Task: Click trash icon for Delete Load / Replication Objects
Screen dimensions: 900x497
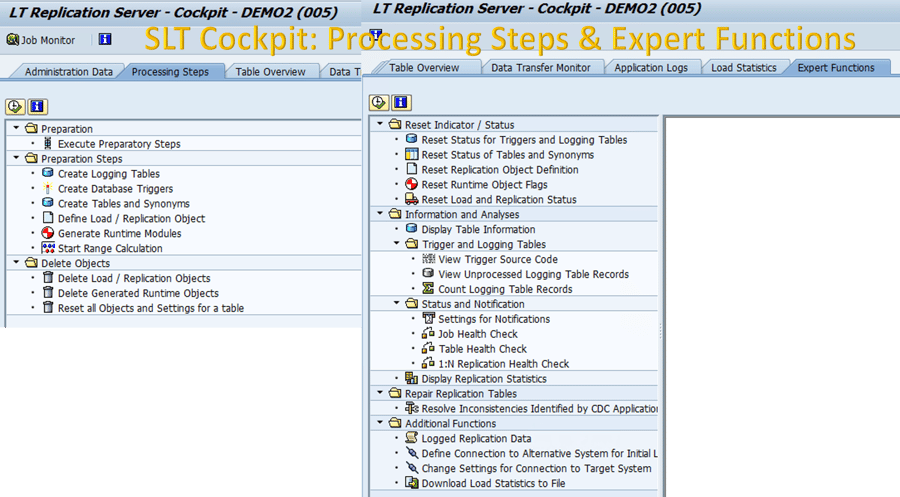Action: 48,278
